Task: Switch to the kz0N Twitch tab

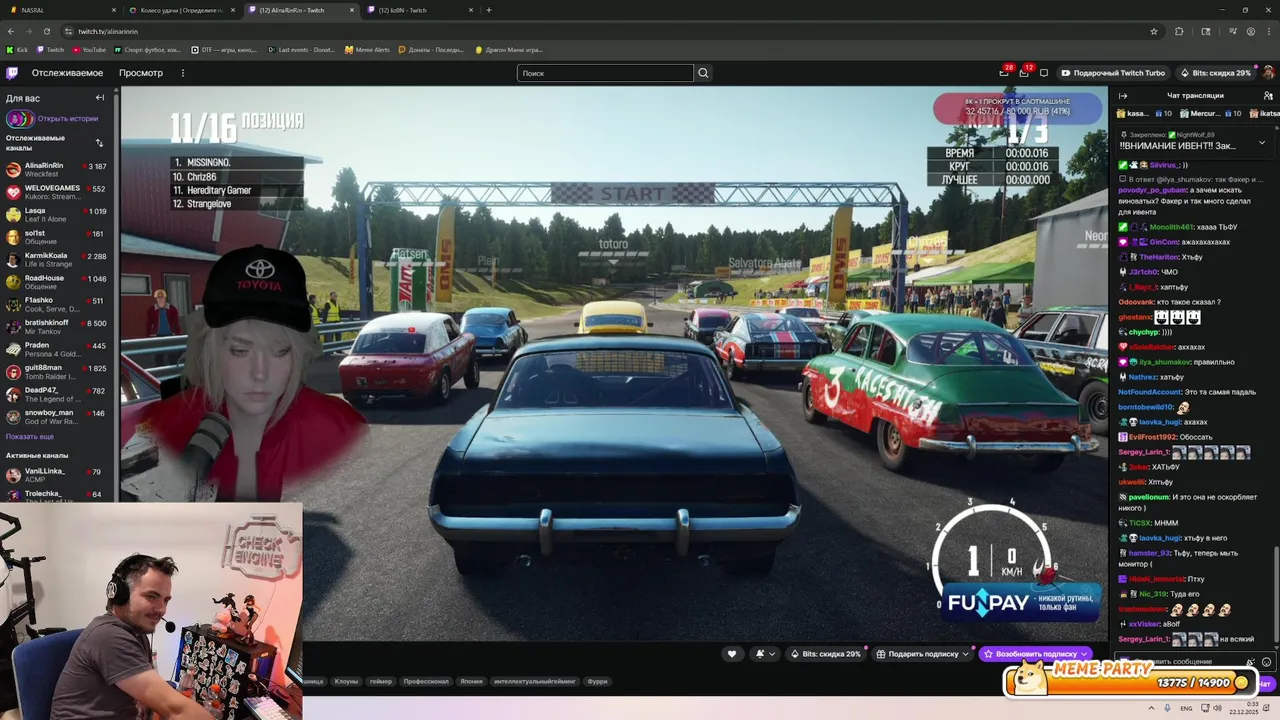Action: pos(420,10)
